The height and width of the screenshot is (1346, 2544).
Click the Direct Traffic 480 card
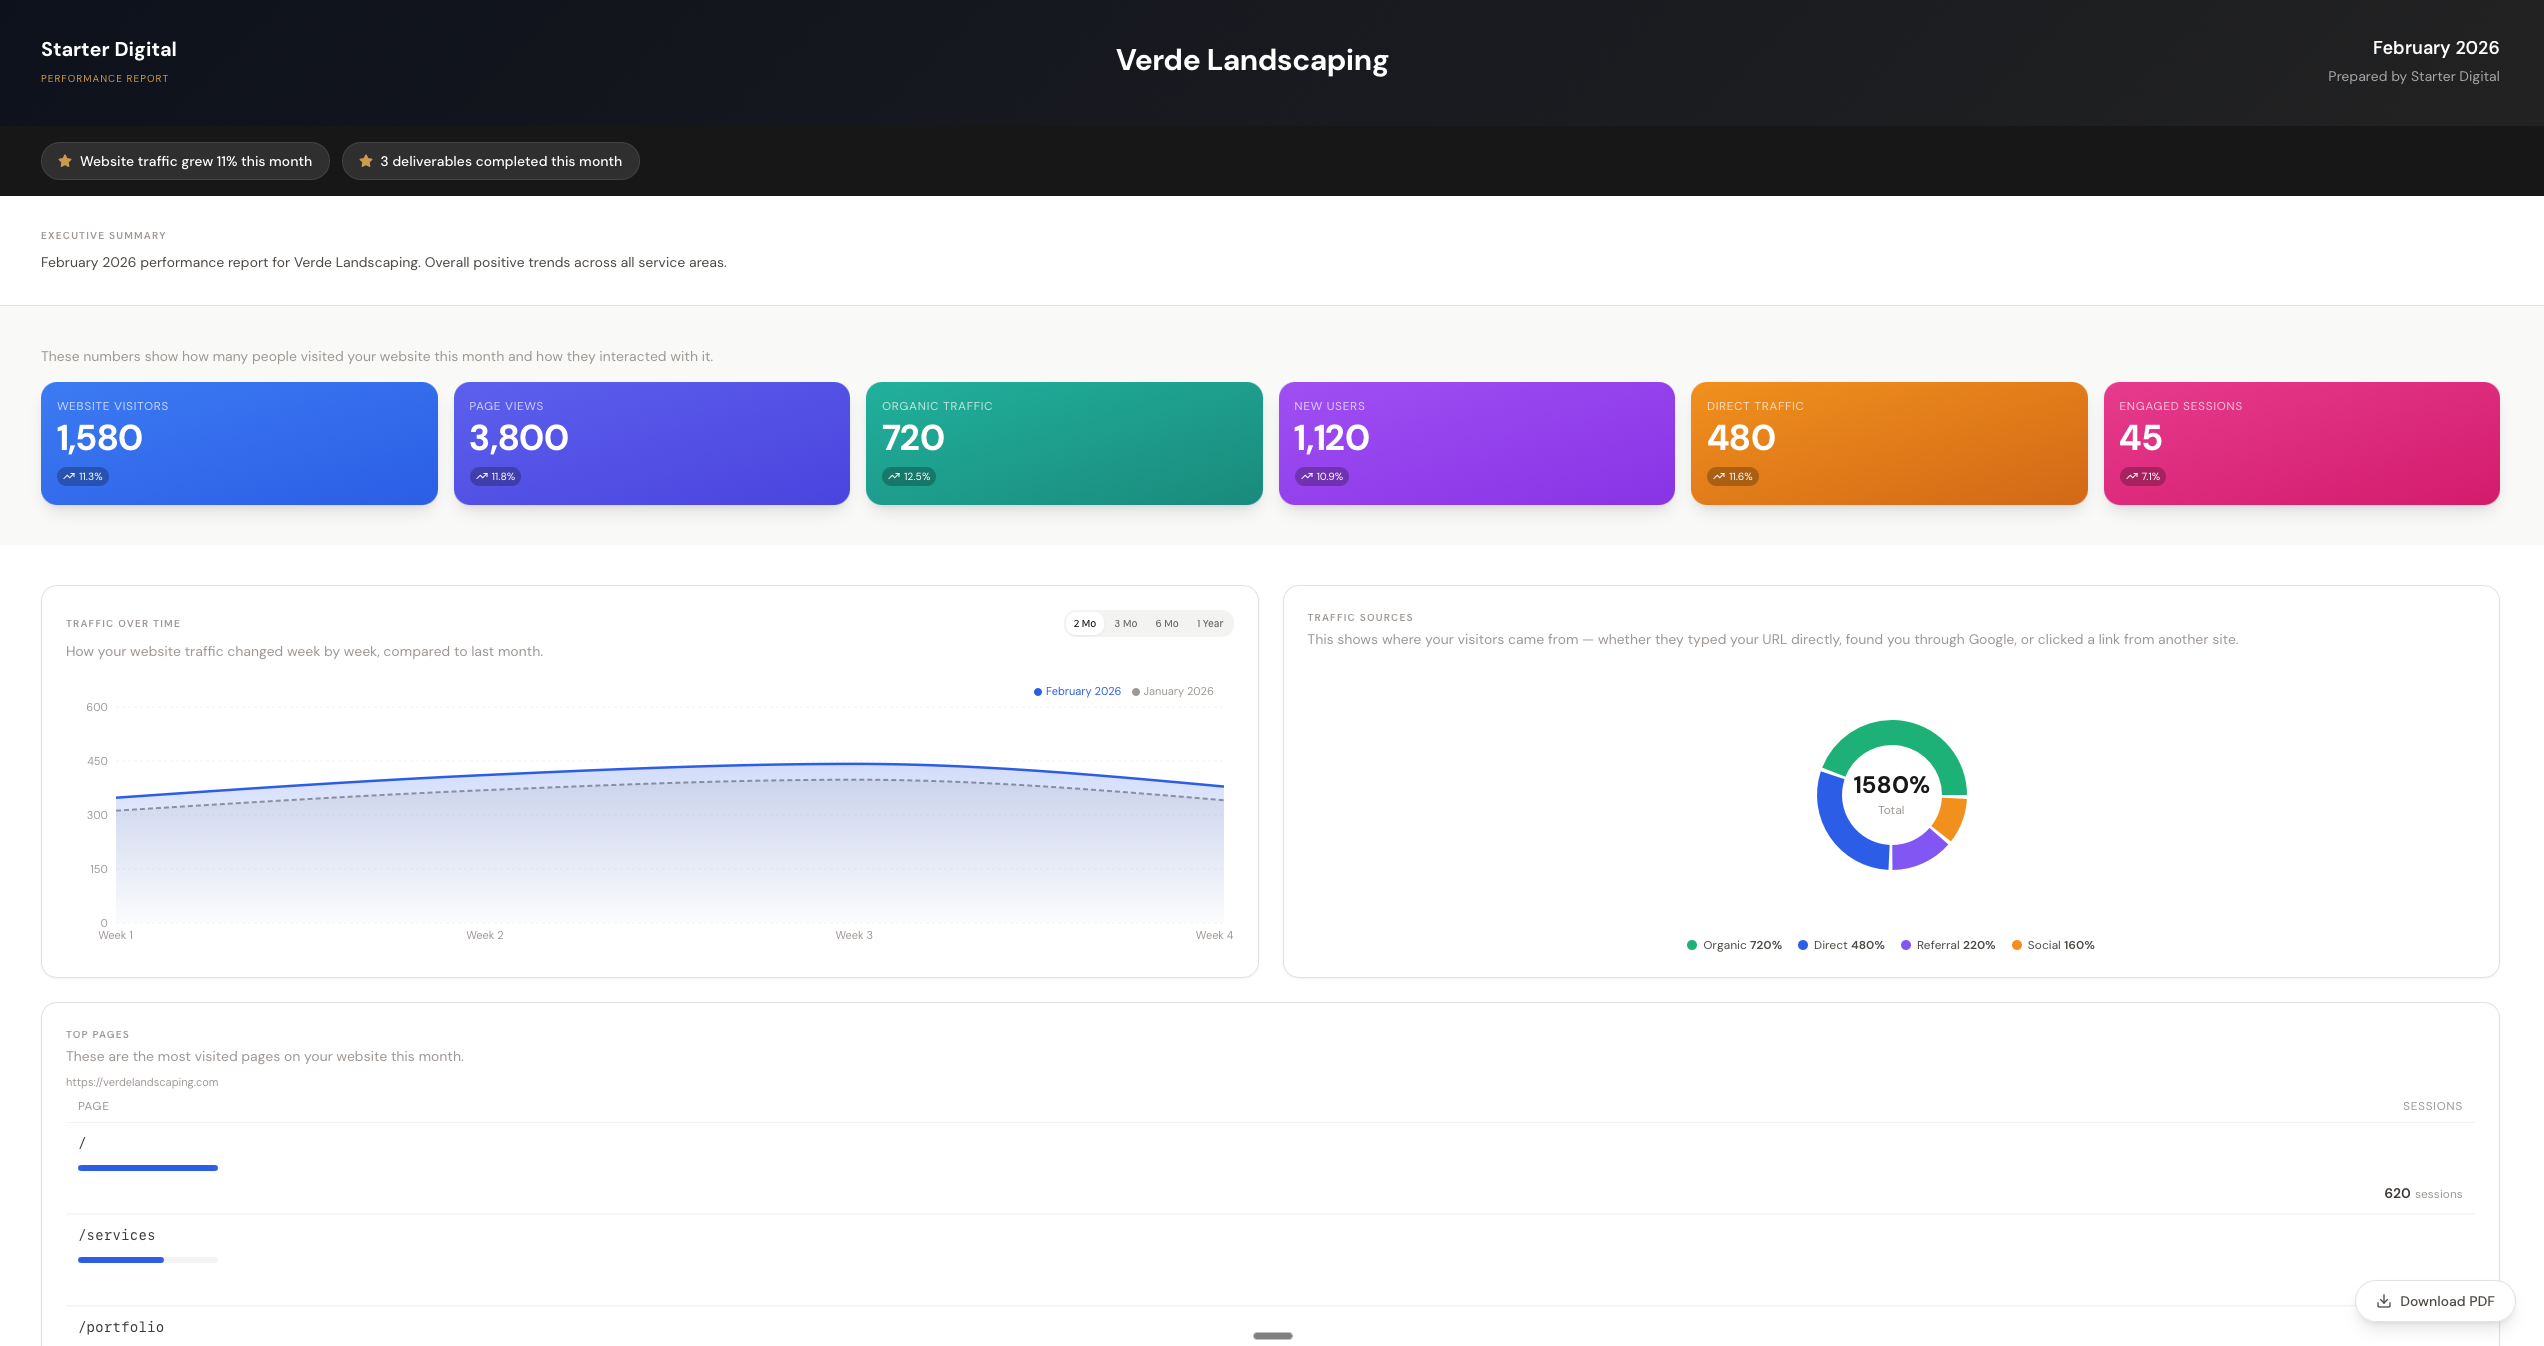pyautogui.click(x=1889, y=443)
